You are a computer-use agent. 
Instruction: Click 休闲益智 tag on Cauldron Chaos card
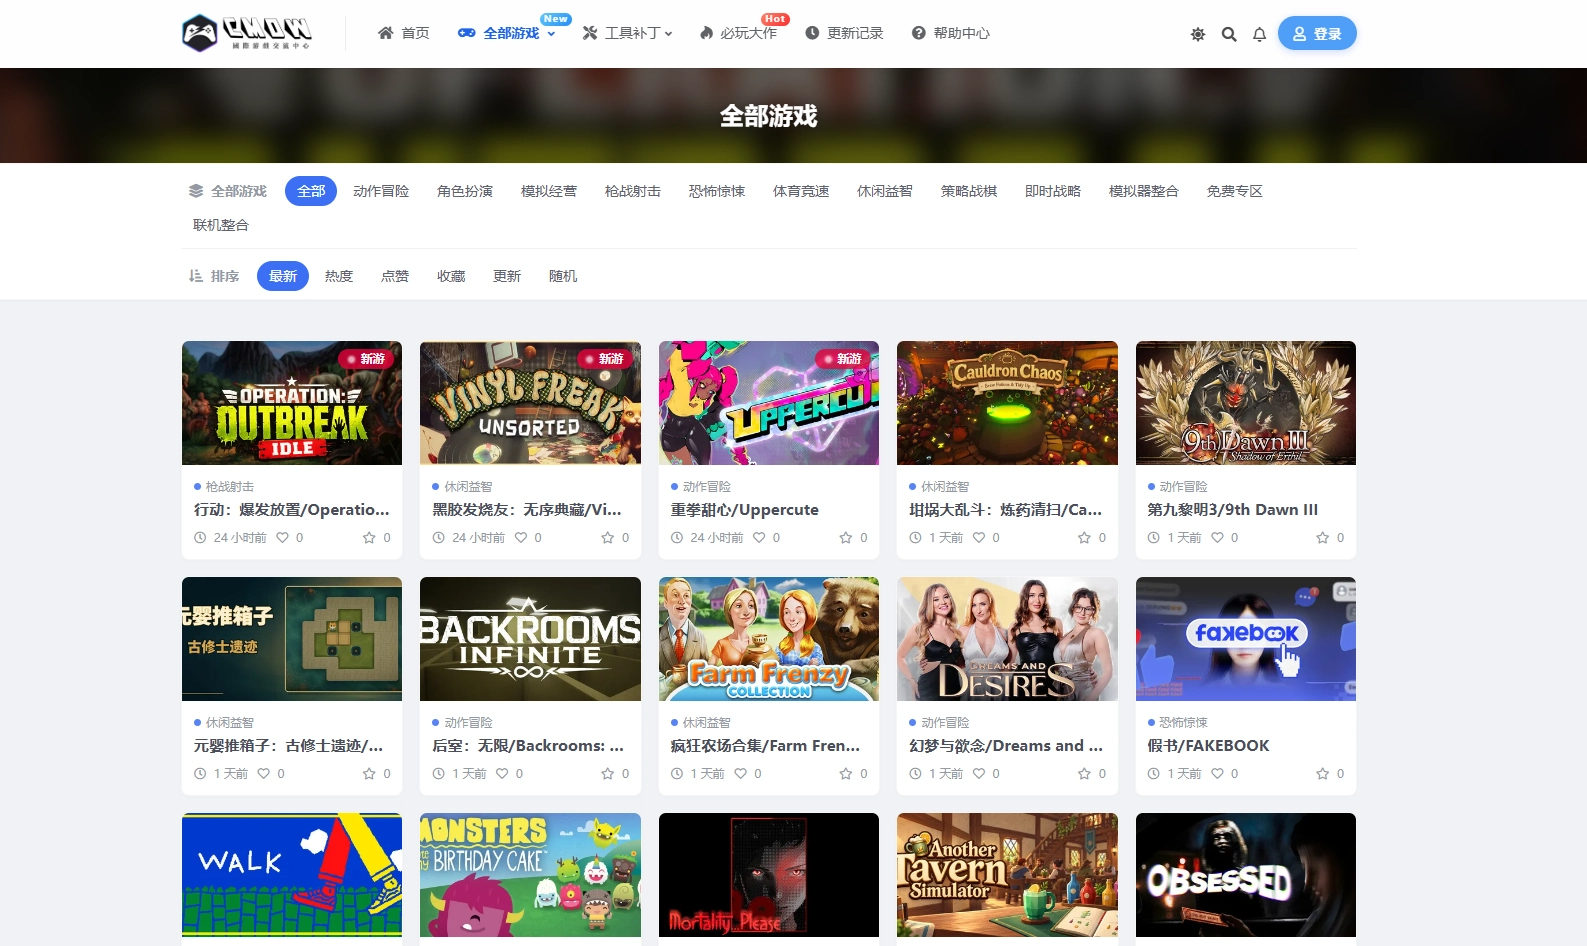pyautogui.click(x=945, y=487)
